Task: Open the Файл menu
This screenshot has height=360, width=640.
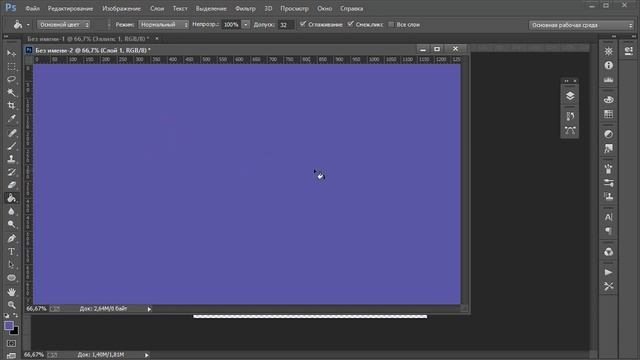Action: tap(32, 9)
